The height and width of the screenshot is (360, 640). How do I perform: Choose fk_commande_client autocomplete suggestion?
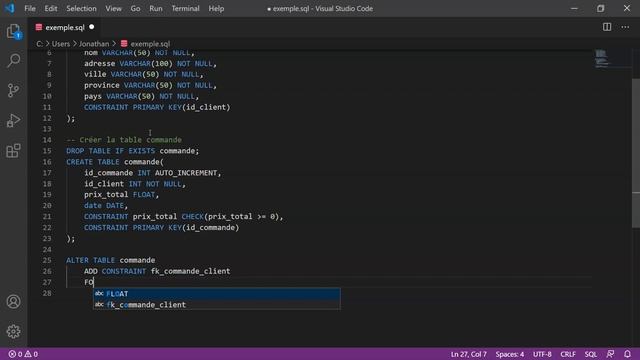click(x=216, y=304)
